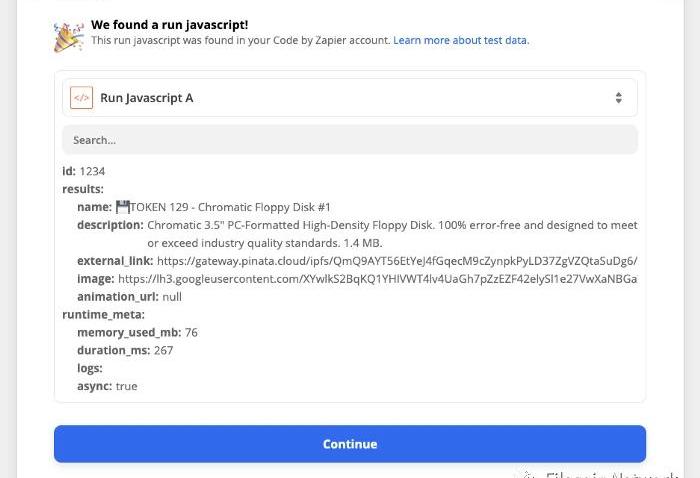Select the image googleusercontent URL
The height and width of the screenshot is (478, 700).
[x=377, y=279]
